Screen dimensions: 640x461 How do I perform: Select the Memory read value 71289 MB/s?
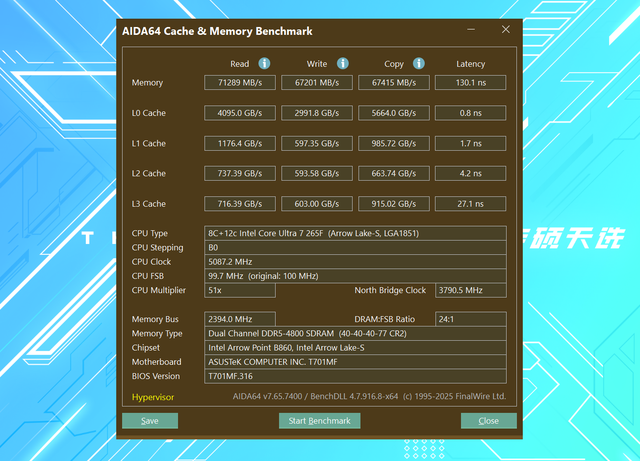point(240,82)
